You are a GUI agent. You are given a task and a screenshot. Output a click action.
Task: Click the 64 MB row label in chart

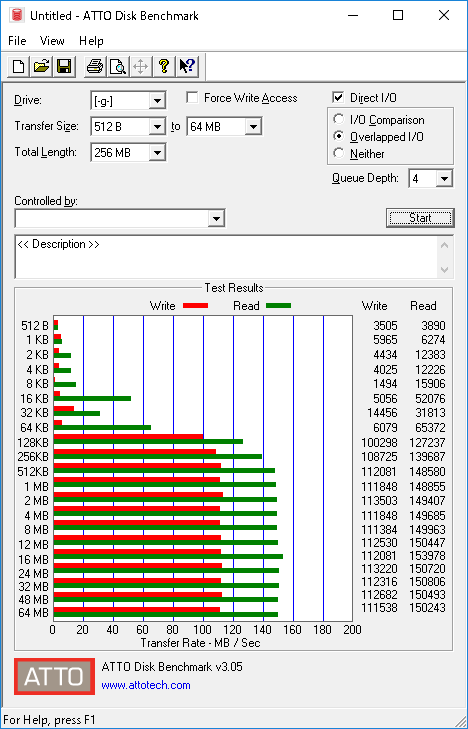coord(33,613)
